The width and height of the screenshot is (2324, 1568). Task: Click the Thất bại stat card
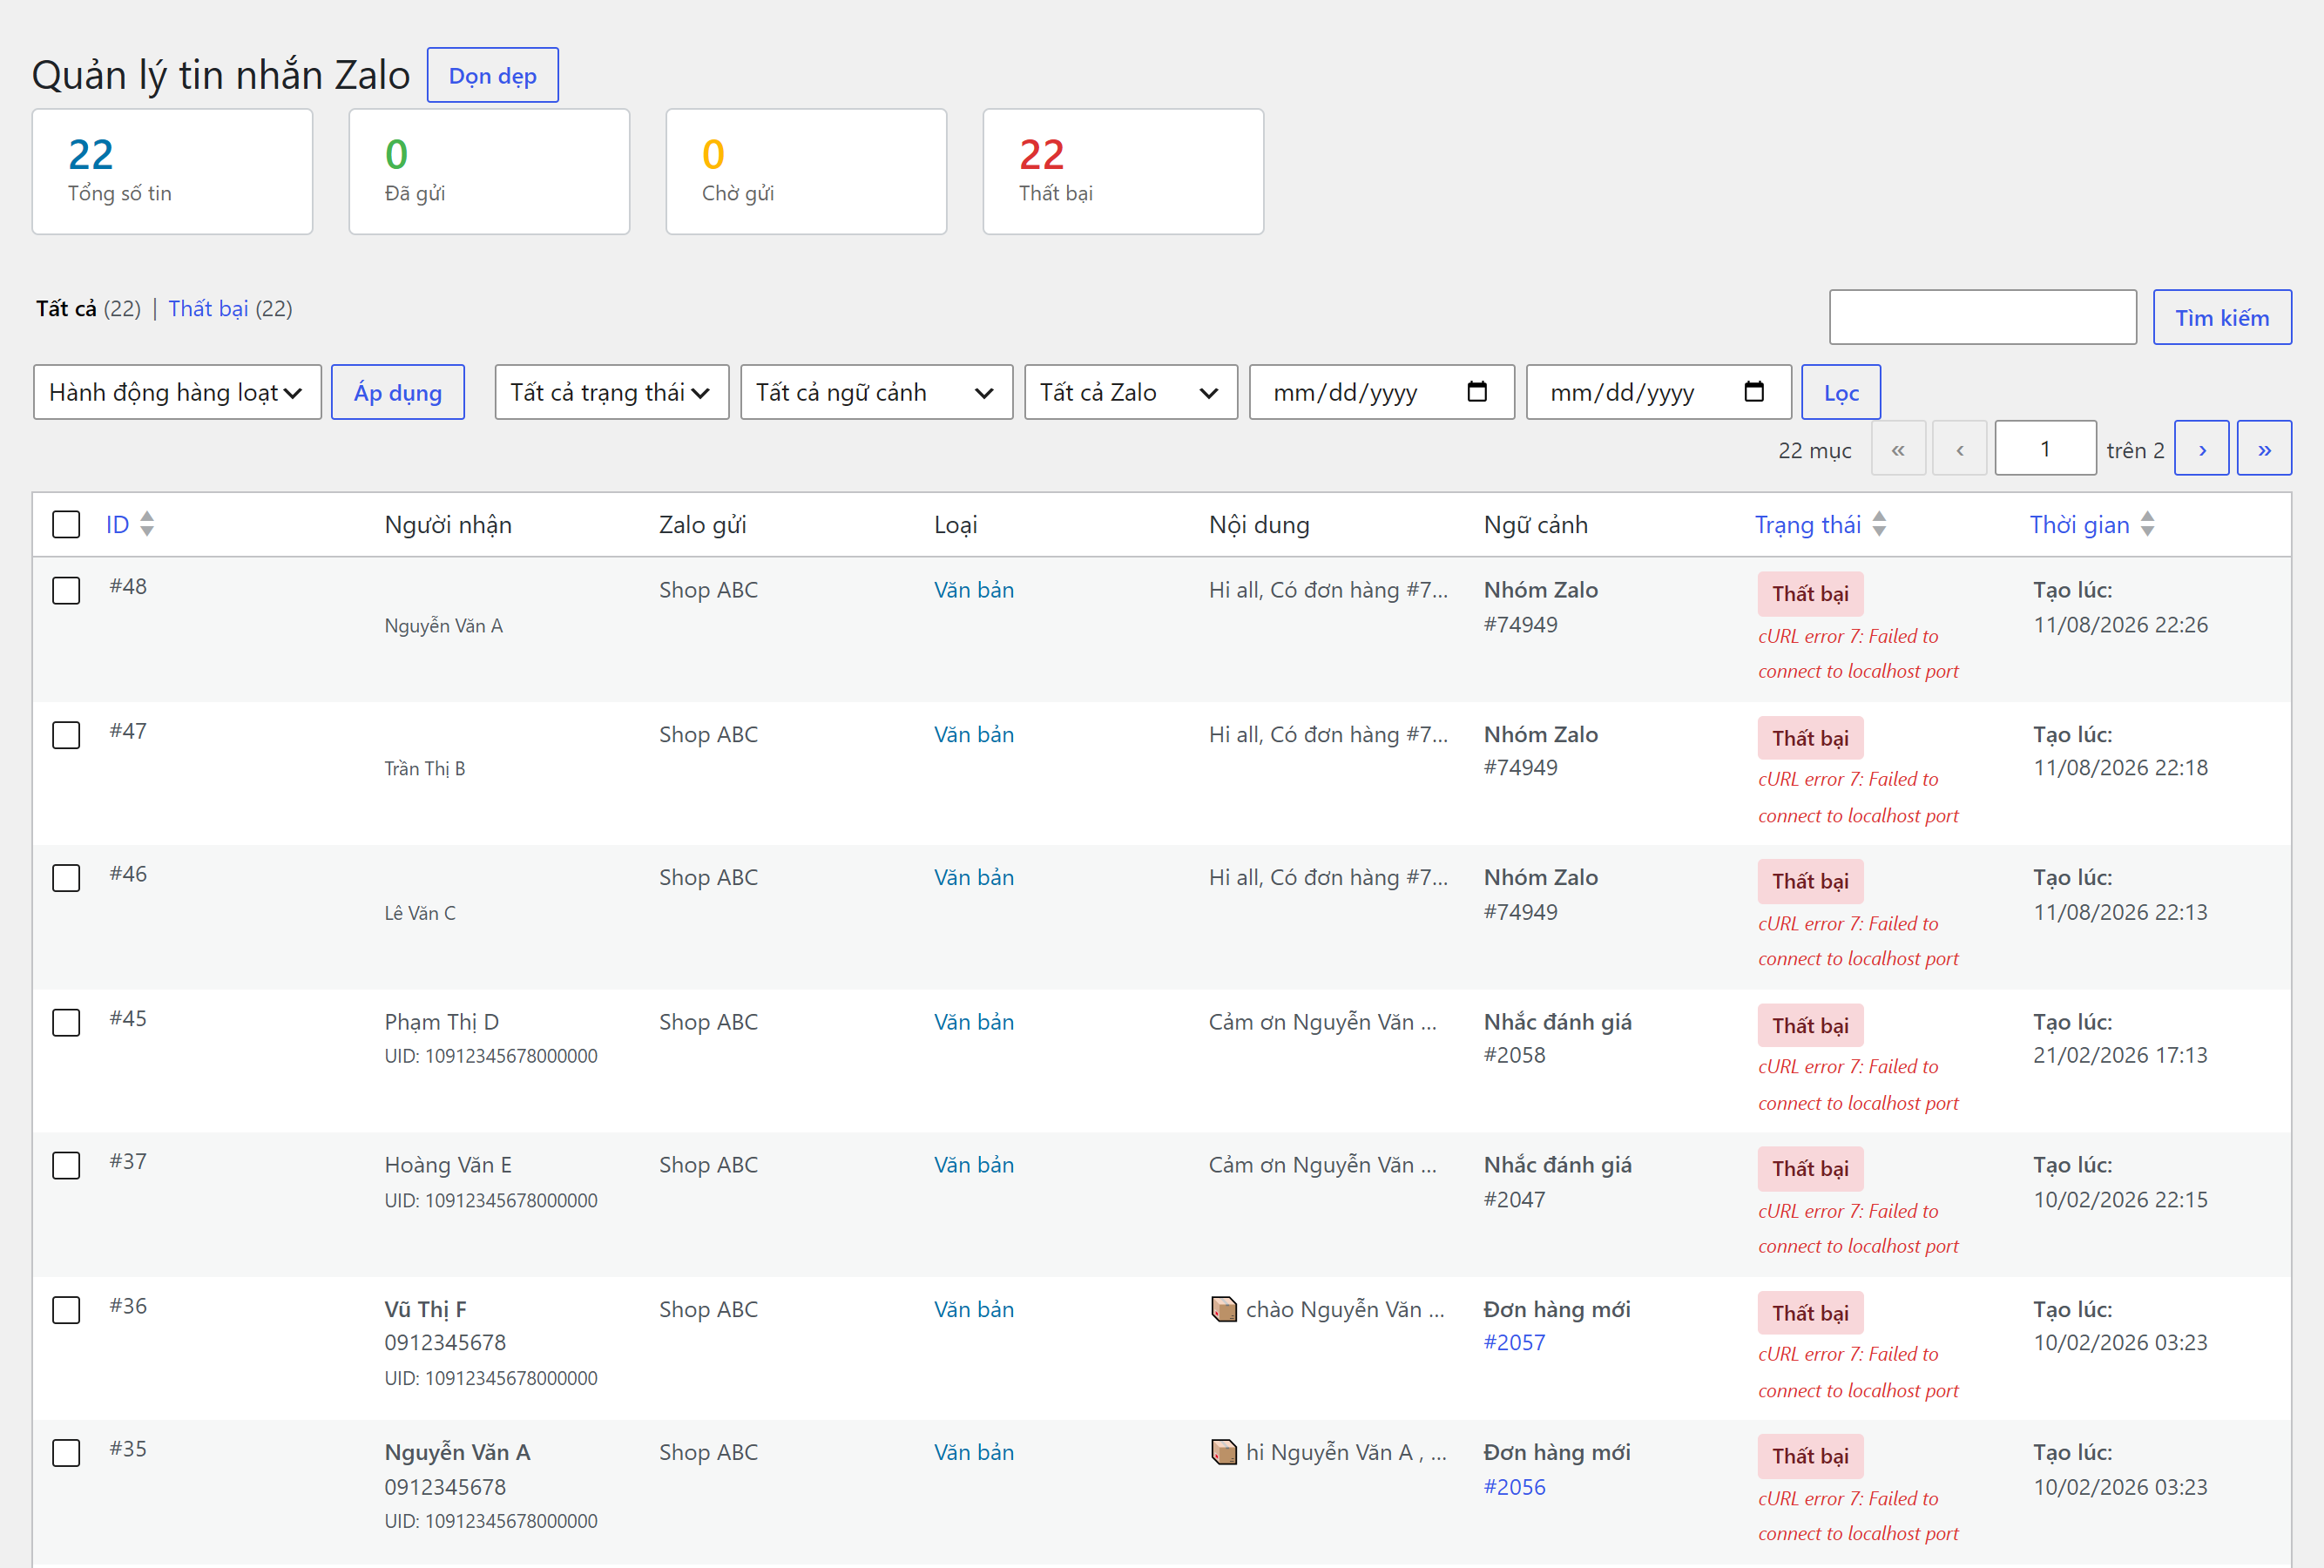click(x=1123, y=172)
